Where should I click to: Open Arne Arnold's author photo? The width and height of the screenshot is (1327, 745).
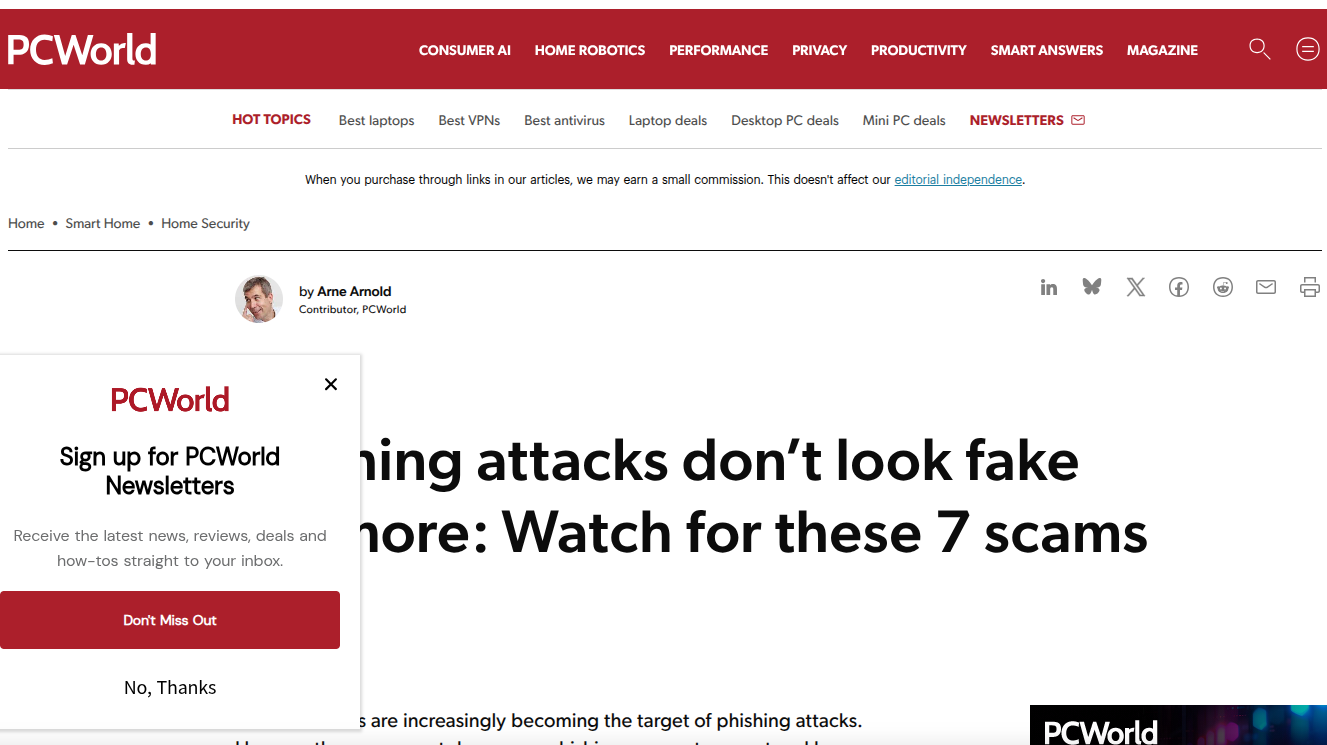[259, 299]
